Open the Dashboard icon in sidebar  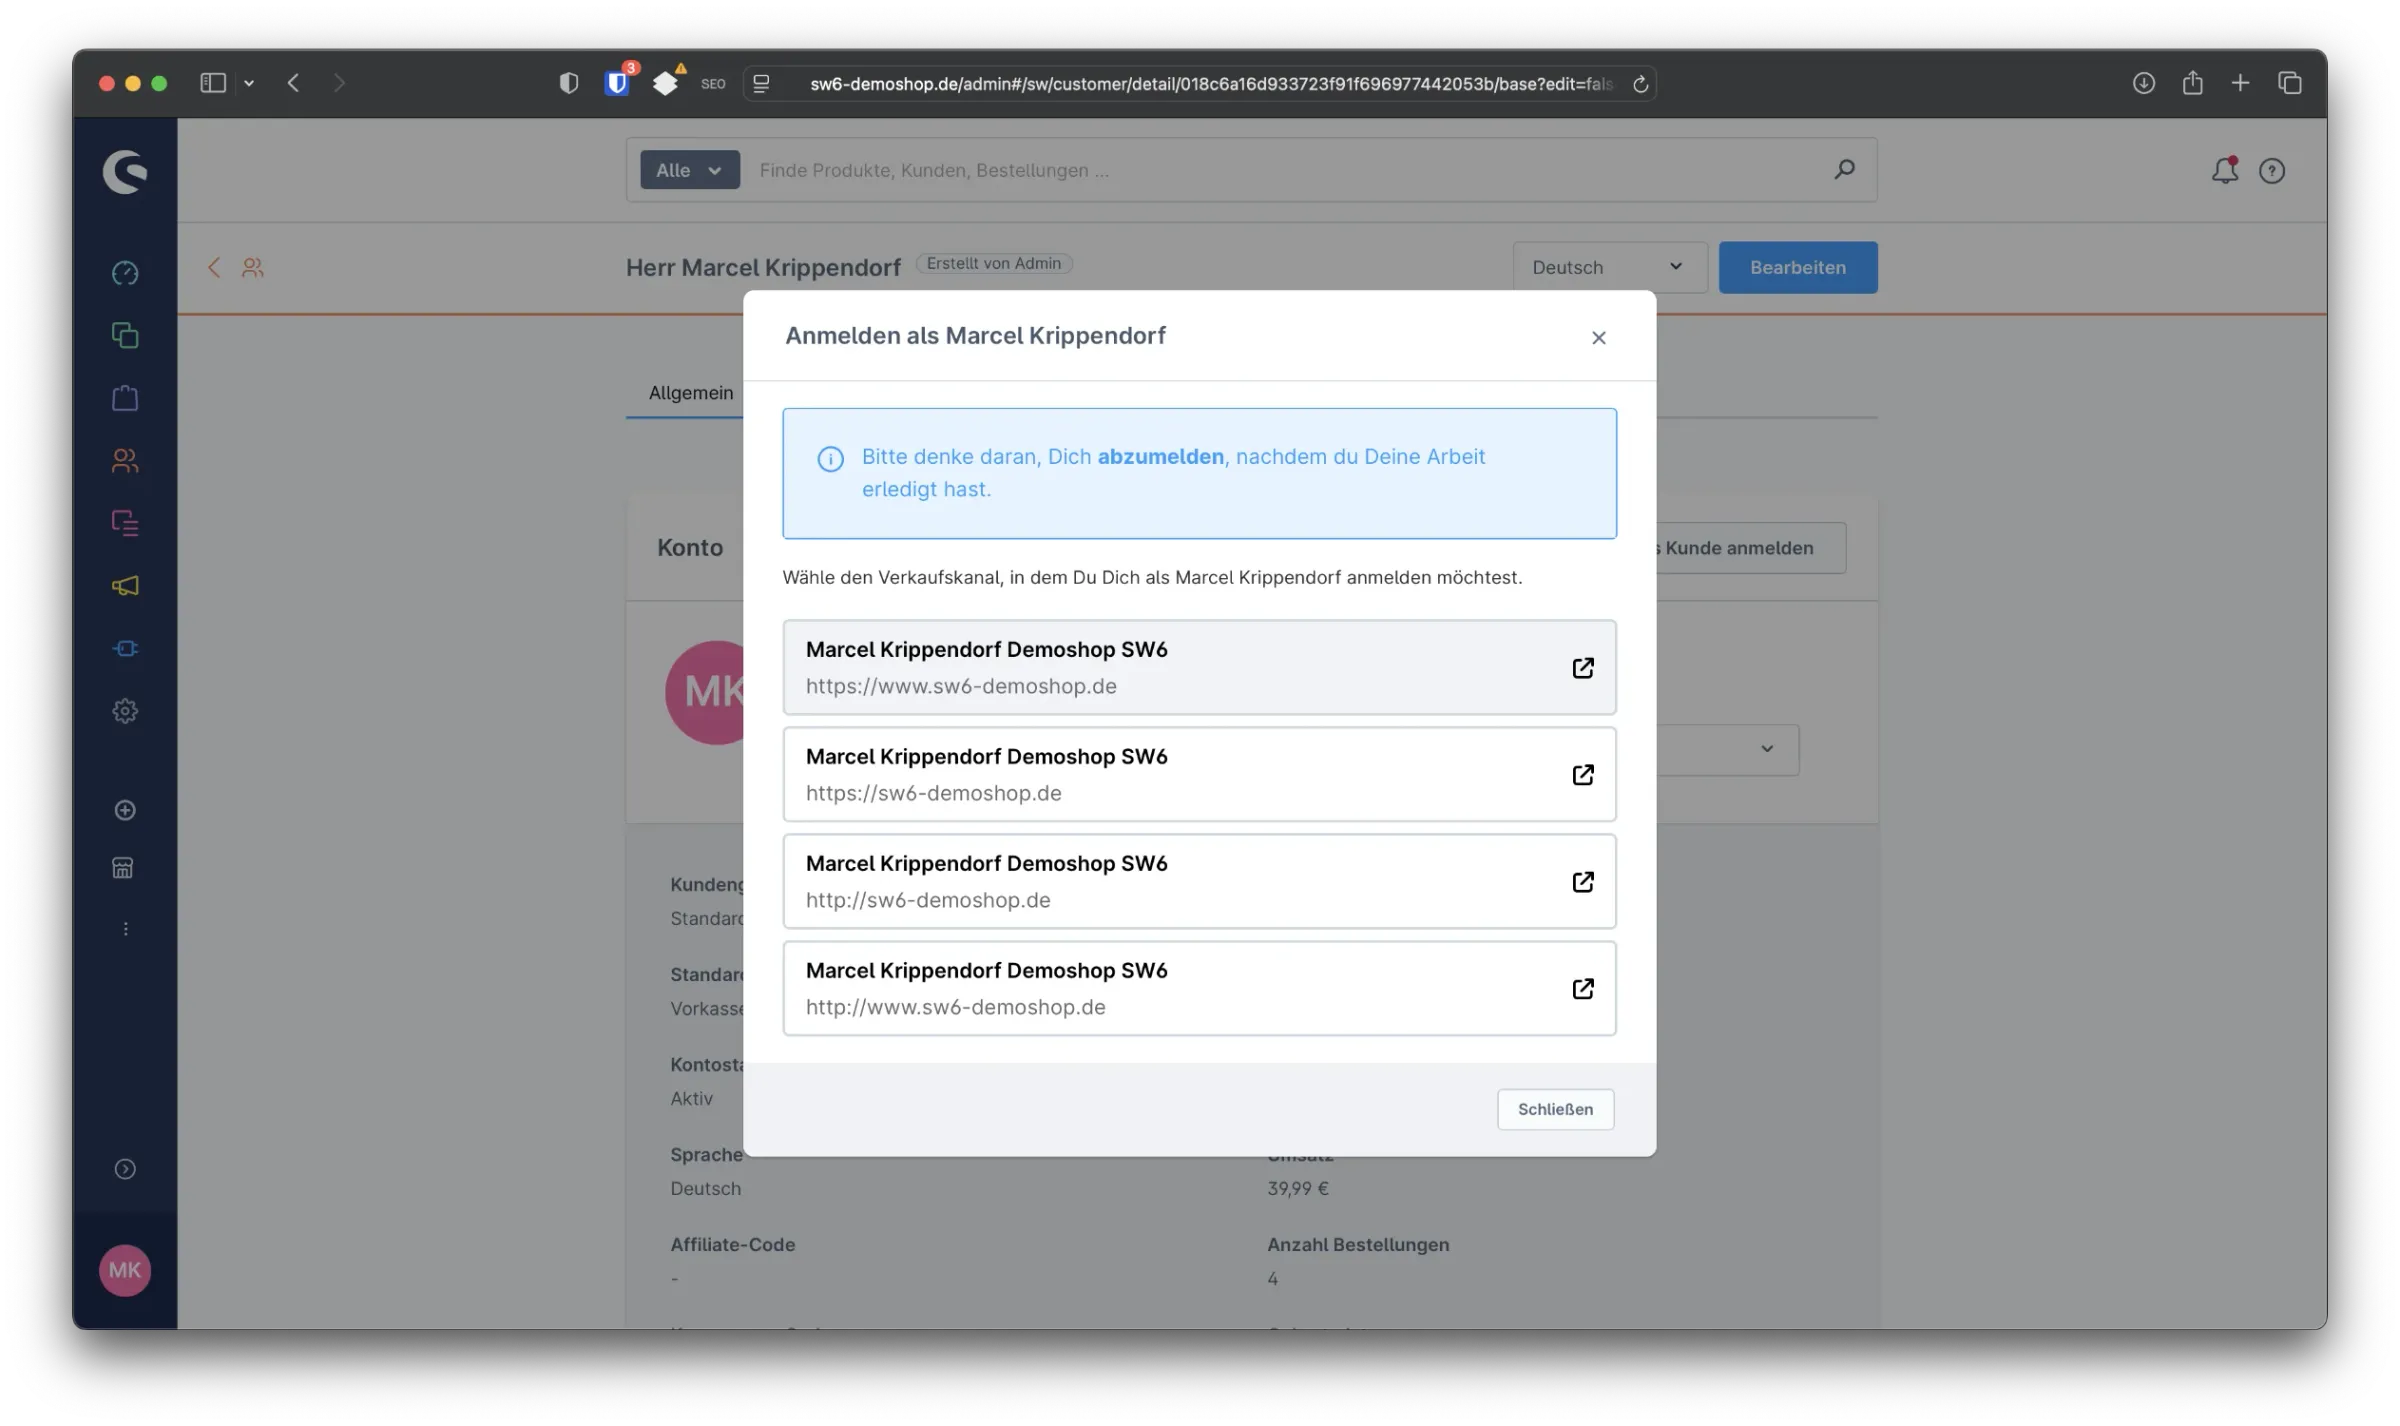click(125, 273)
